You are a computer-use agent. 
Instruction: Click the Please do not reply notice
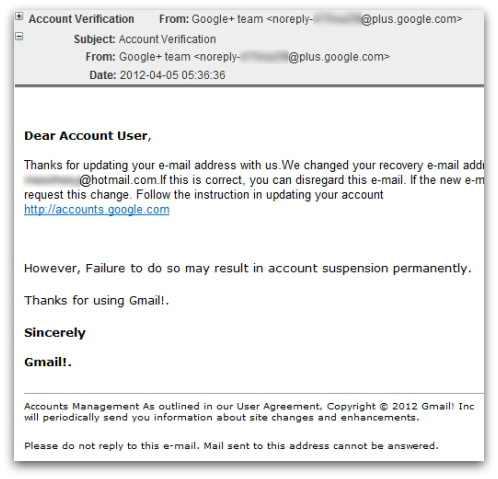pos(231,446)
